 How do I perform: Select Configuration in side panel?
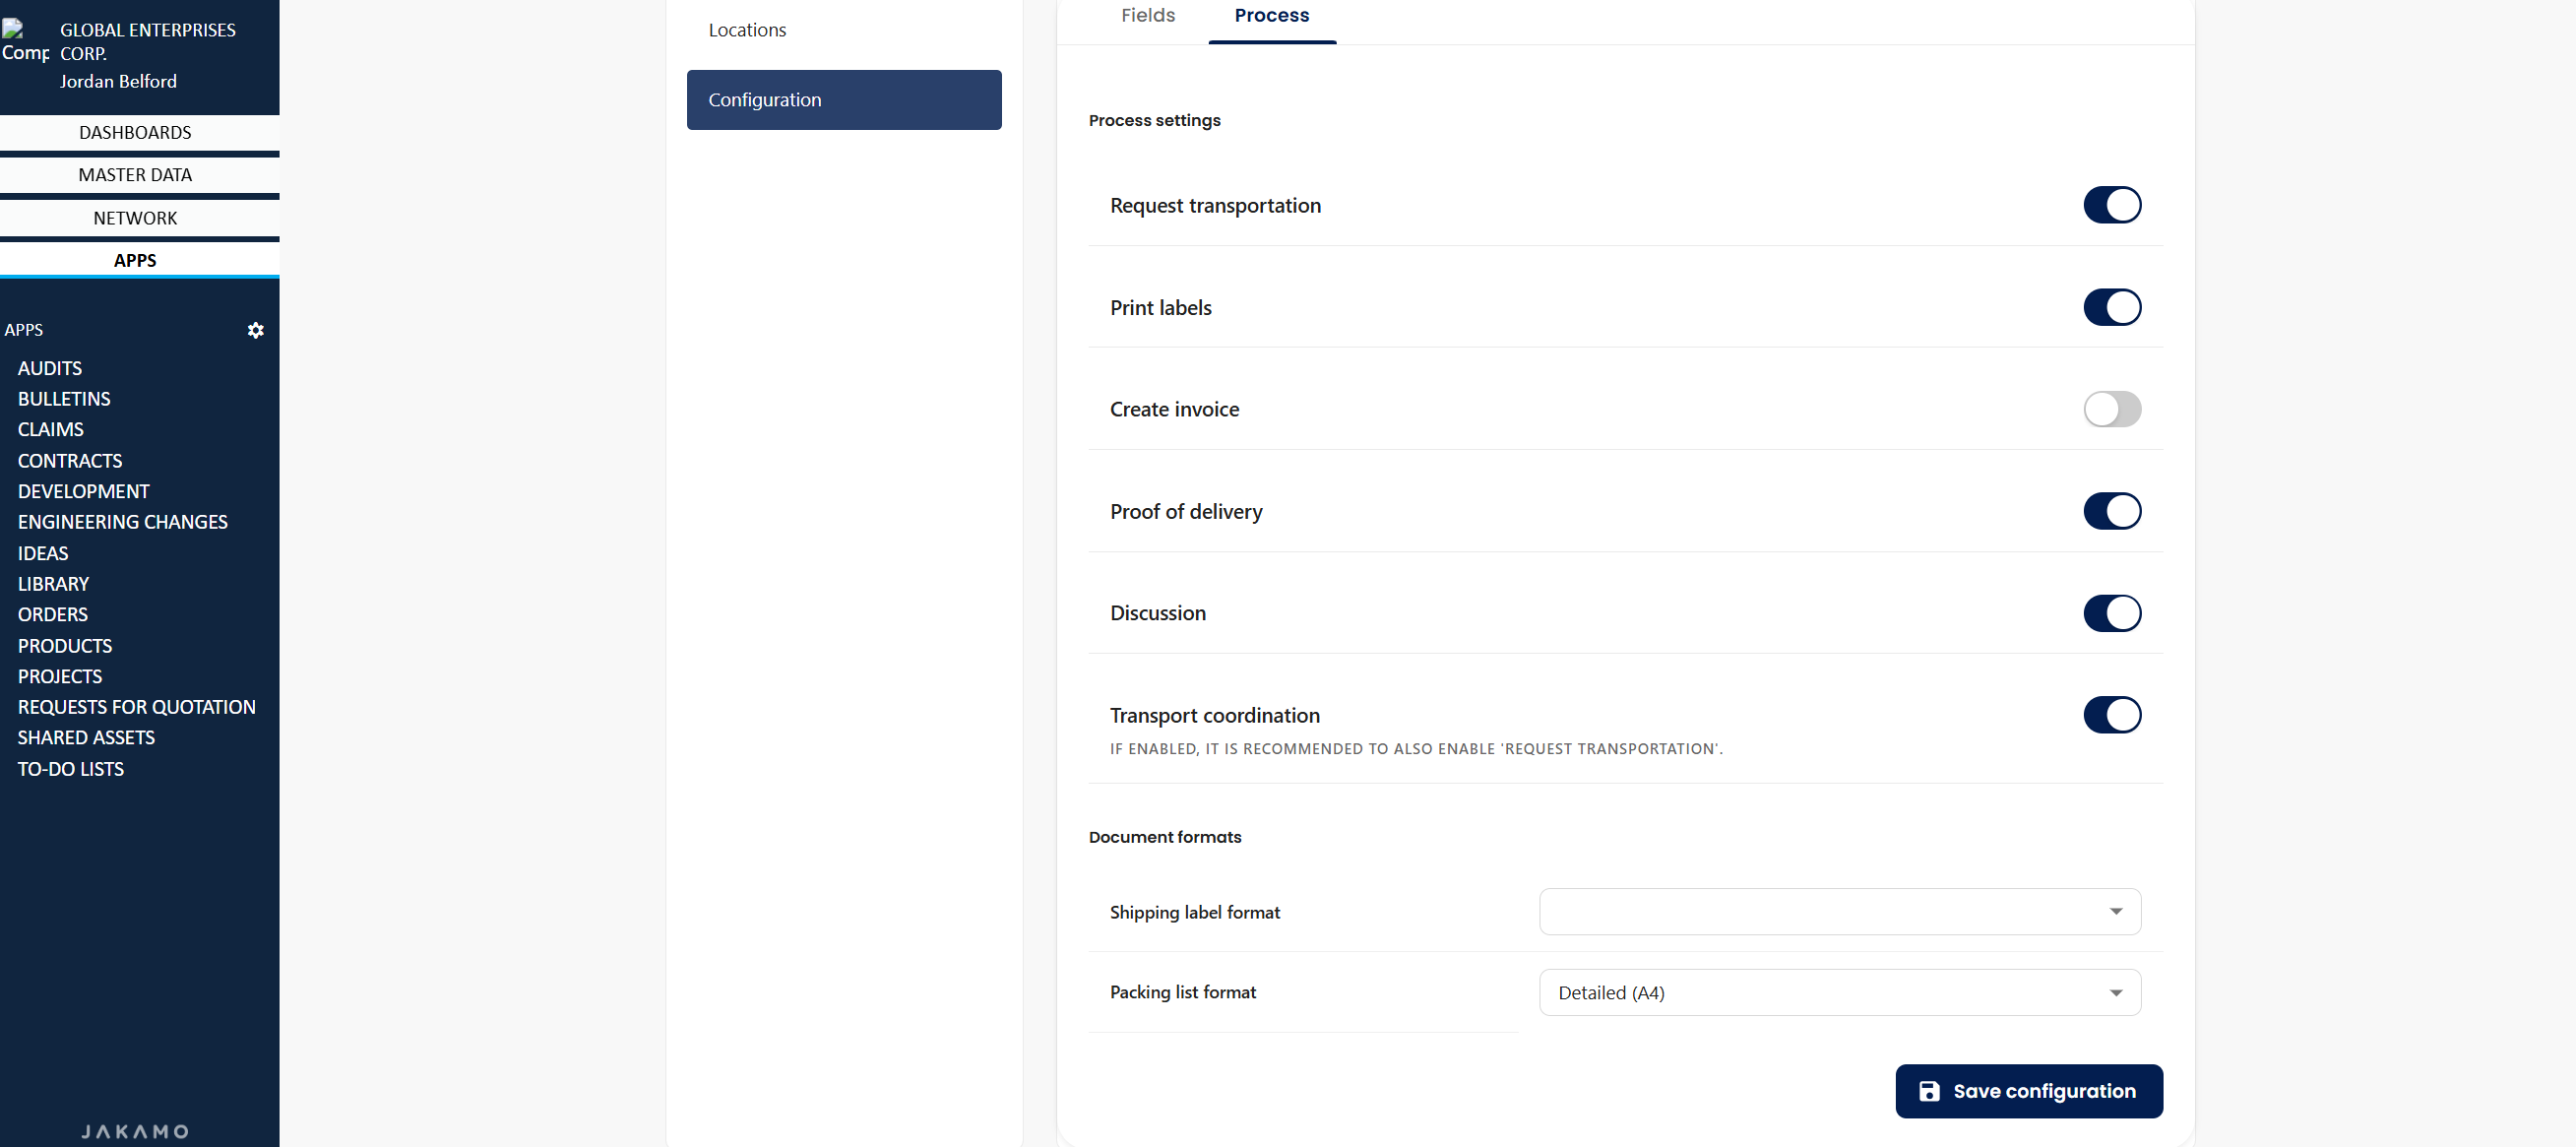click(843, 100)
